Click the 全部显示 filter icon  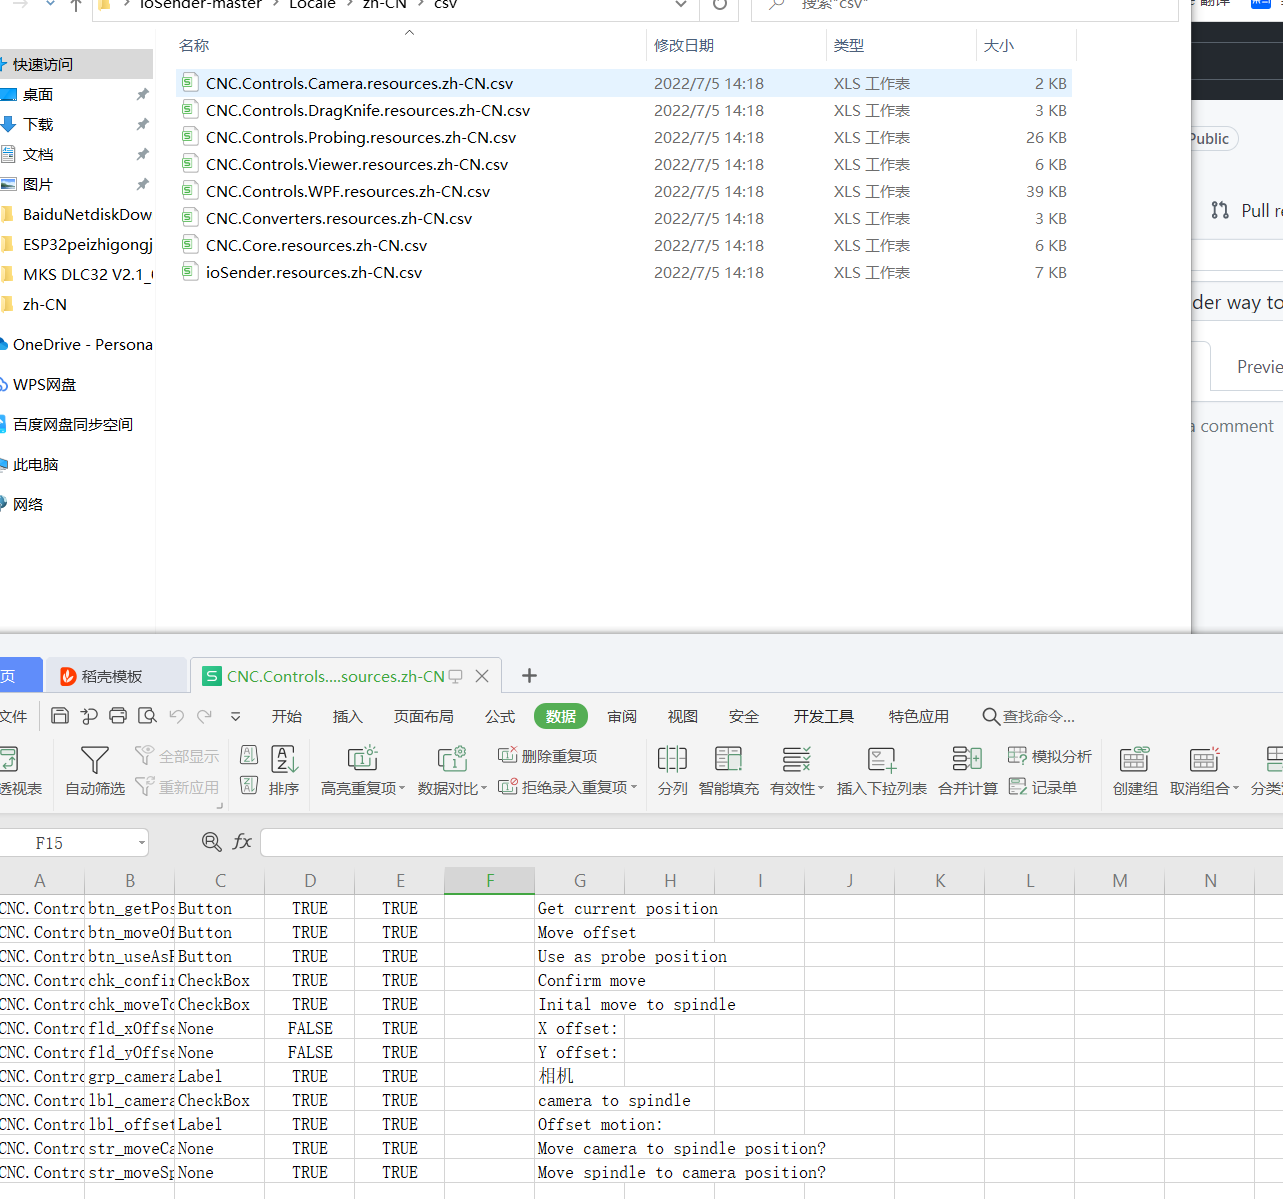(x=145, y=756)
